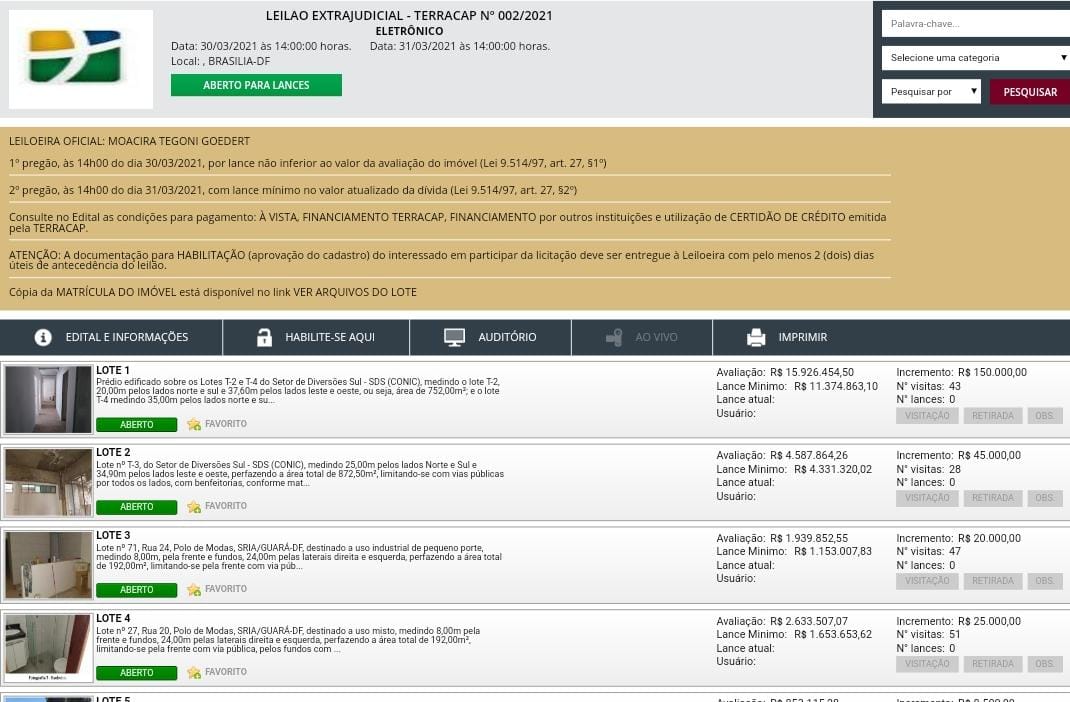
Task: Click the info icon beside Edital e Informações
Action: pos(43,337)
